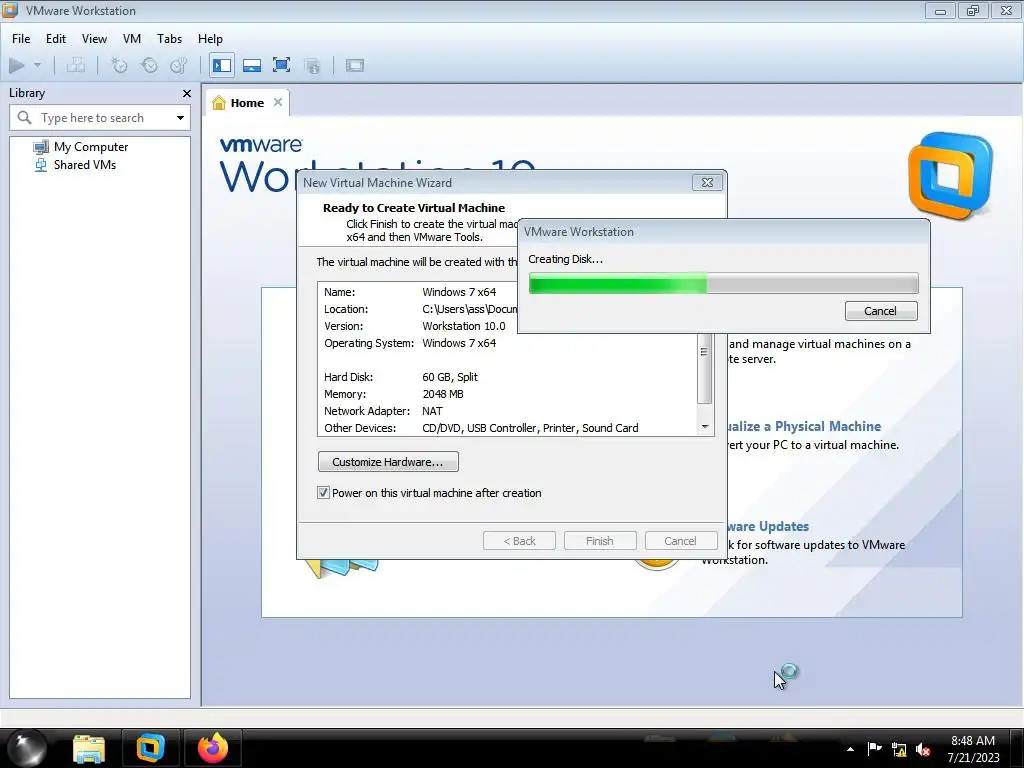Expand the Library search dropdown arrow
This screenshot has height=768, width=1024.
tap(180, 118)
